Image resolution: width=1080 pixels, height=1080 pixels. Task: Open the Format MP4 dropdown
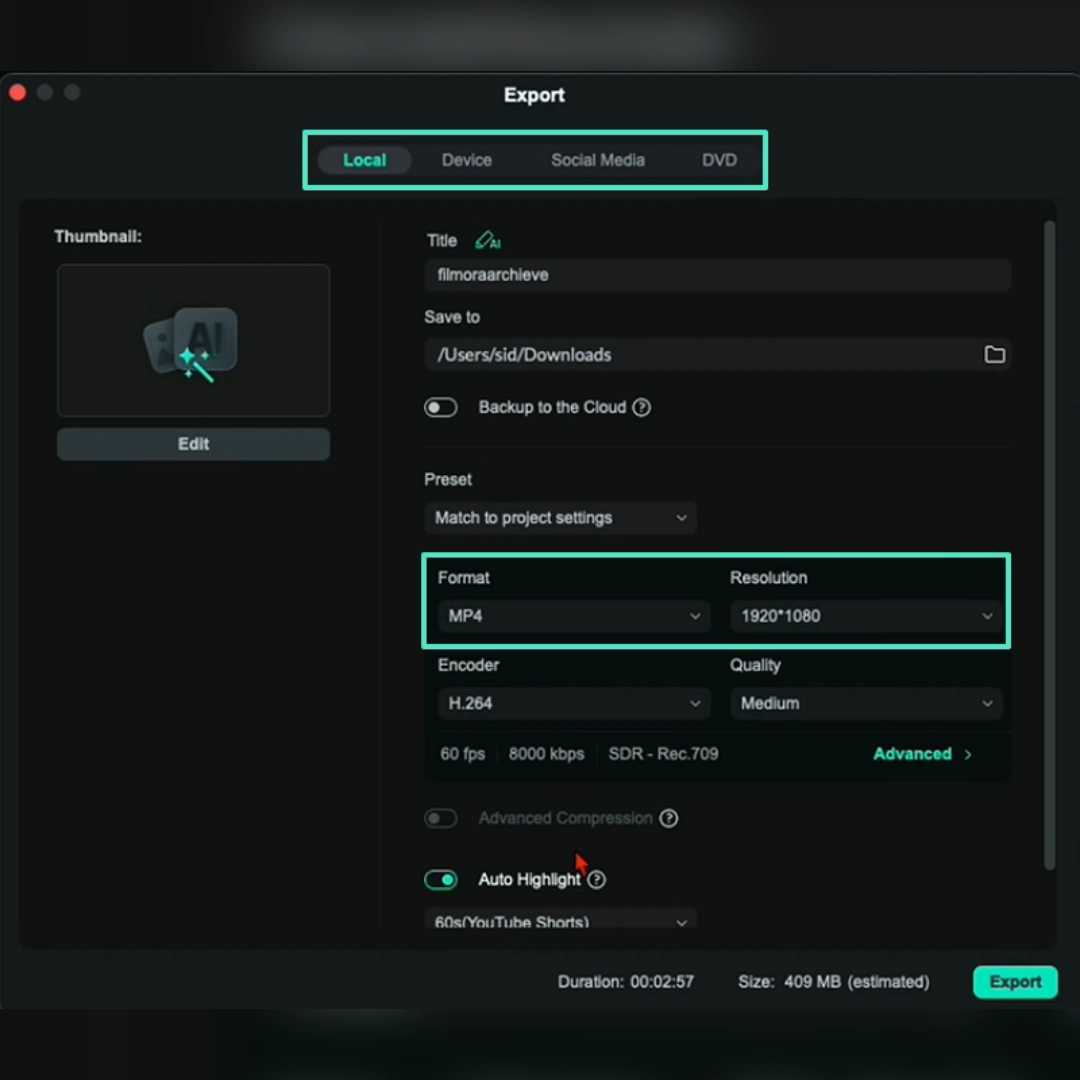point(574,616)
